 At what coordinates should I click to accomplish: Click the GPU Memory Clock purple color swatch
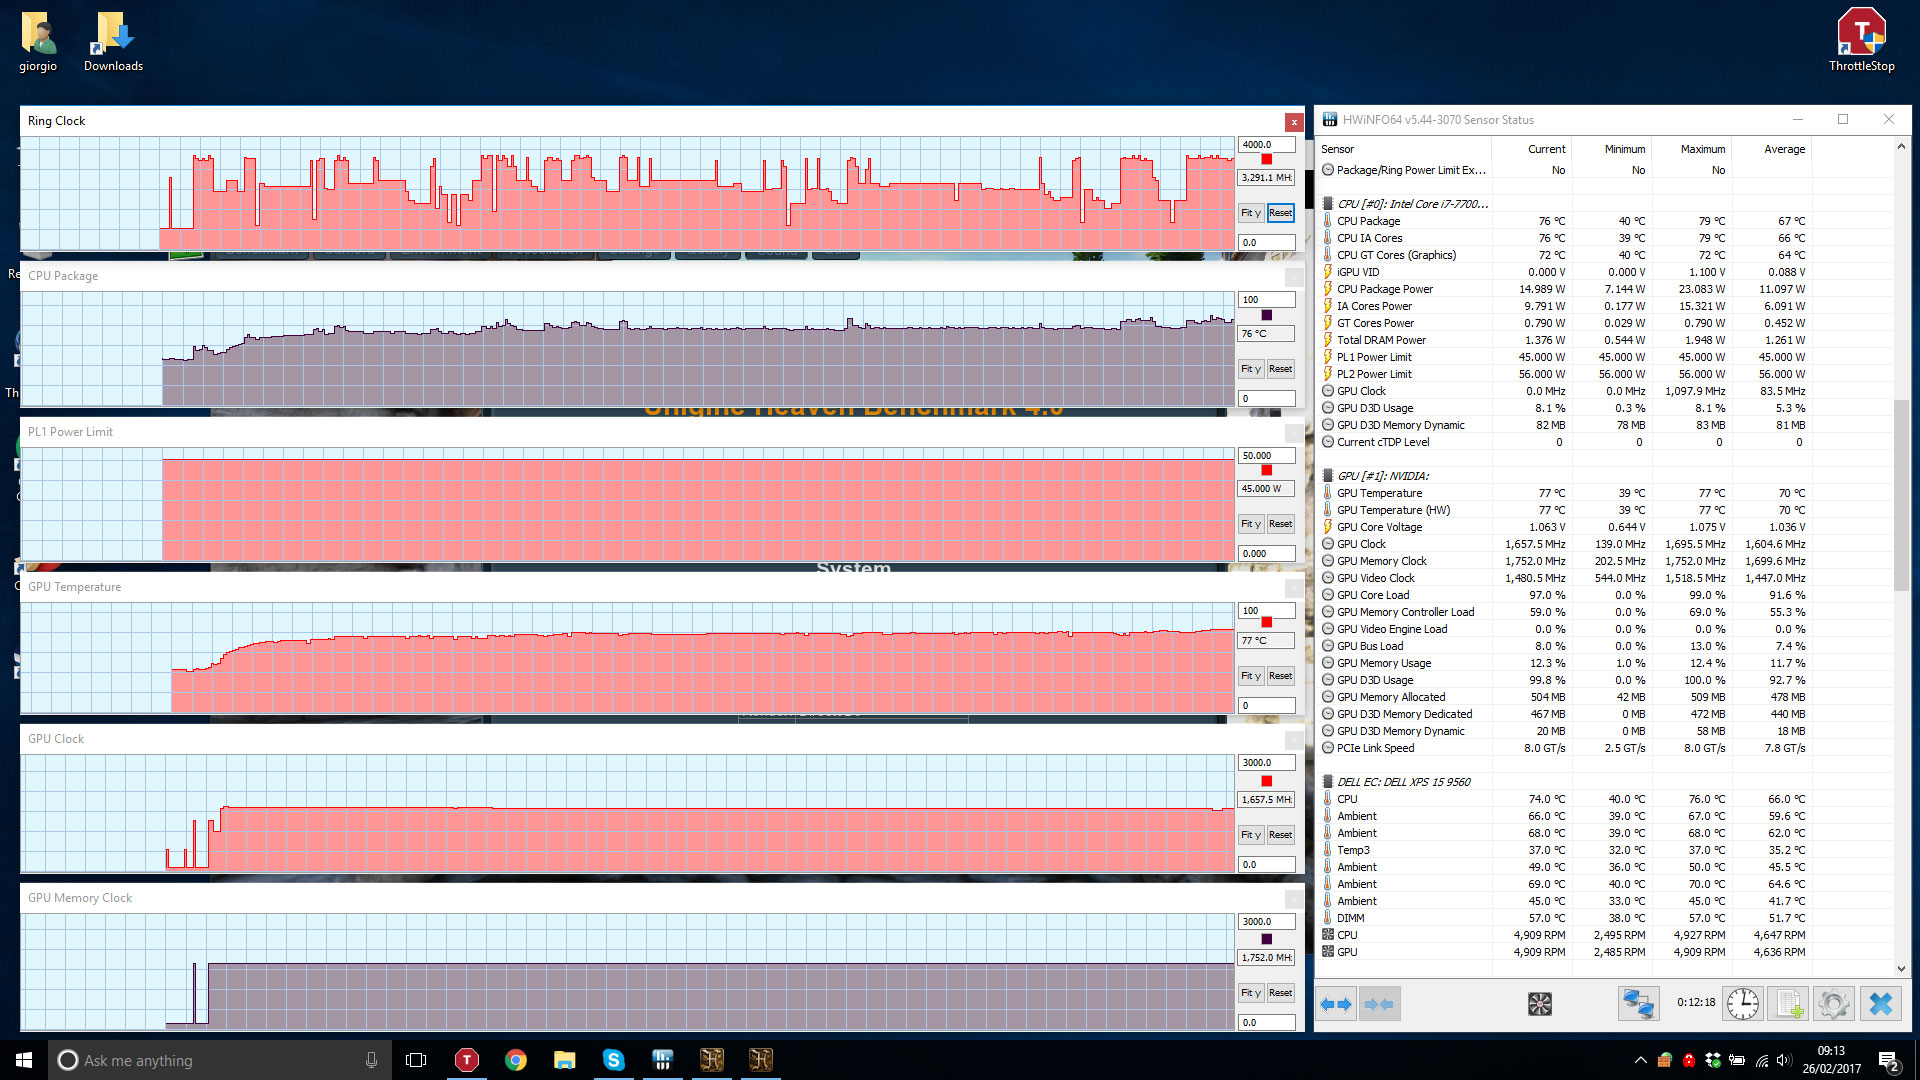click(x=1266, y=939)
